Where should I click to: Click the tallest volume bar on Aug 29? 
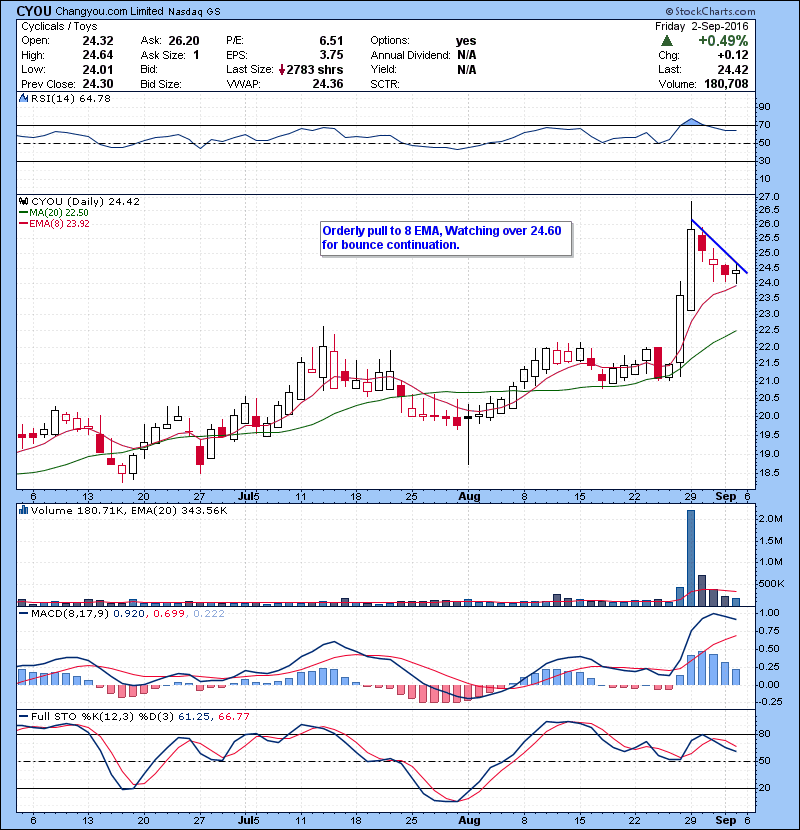click(x=690, y=558)
